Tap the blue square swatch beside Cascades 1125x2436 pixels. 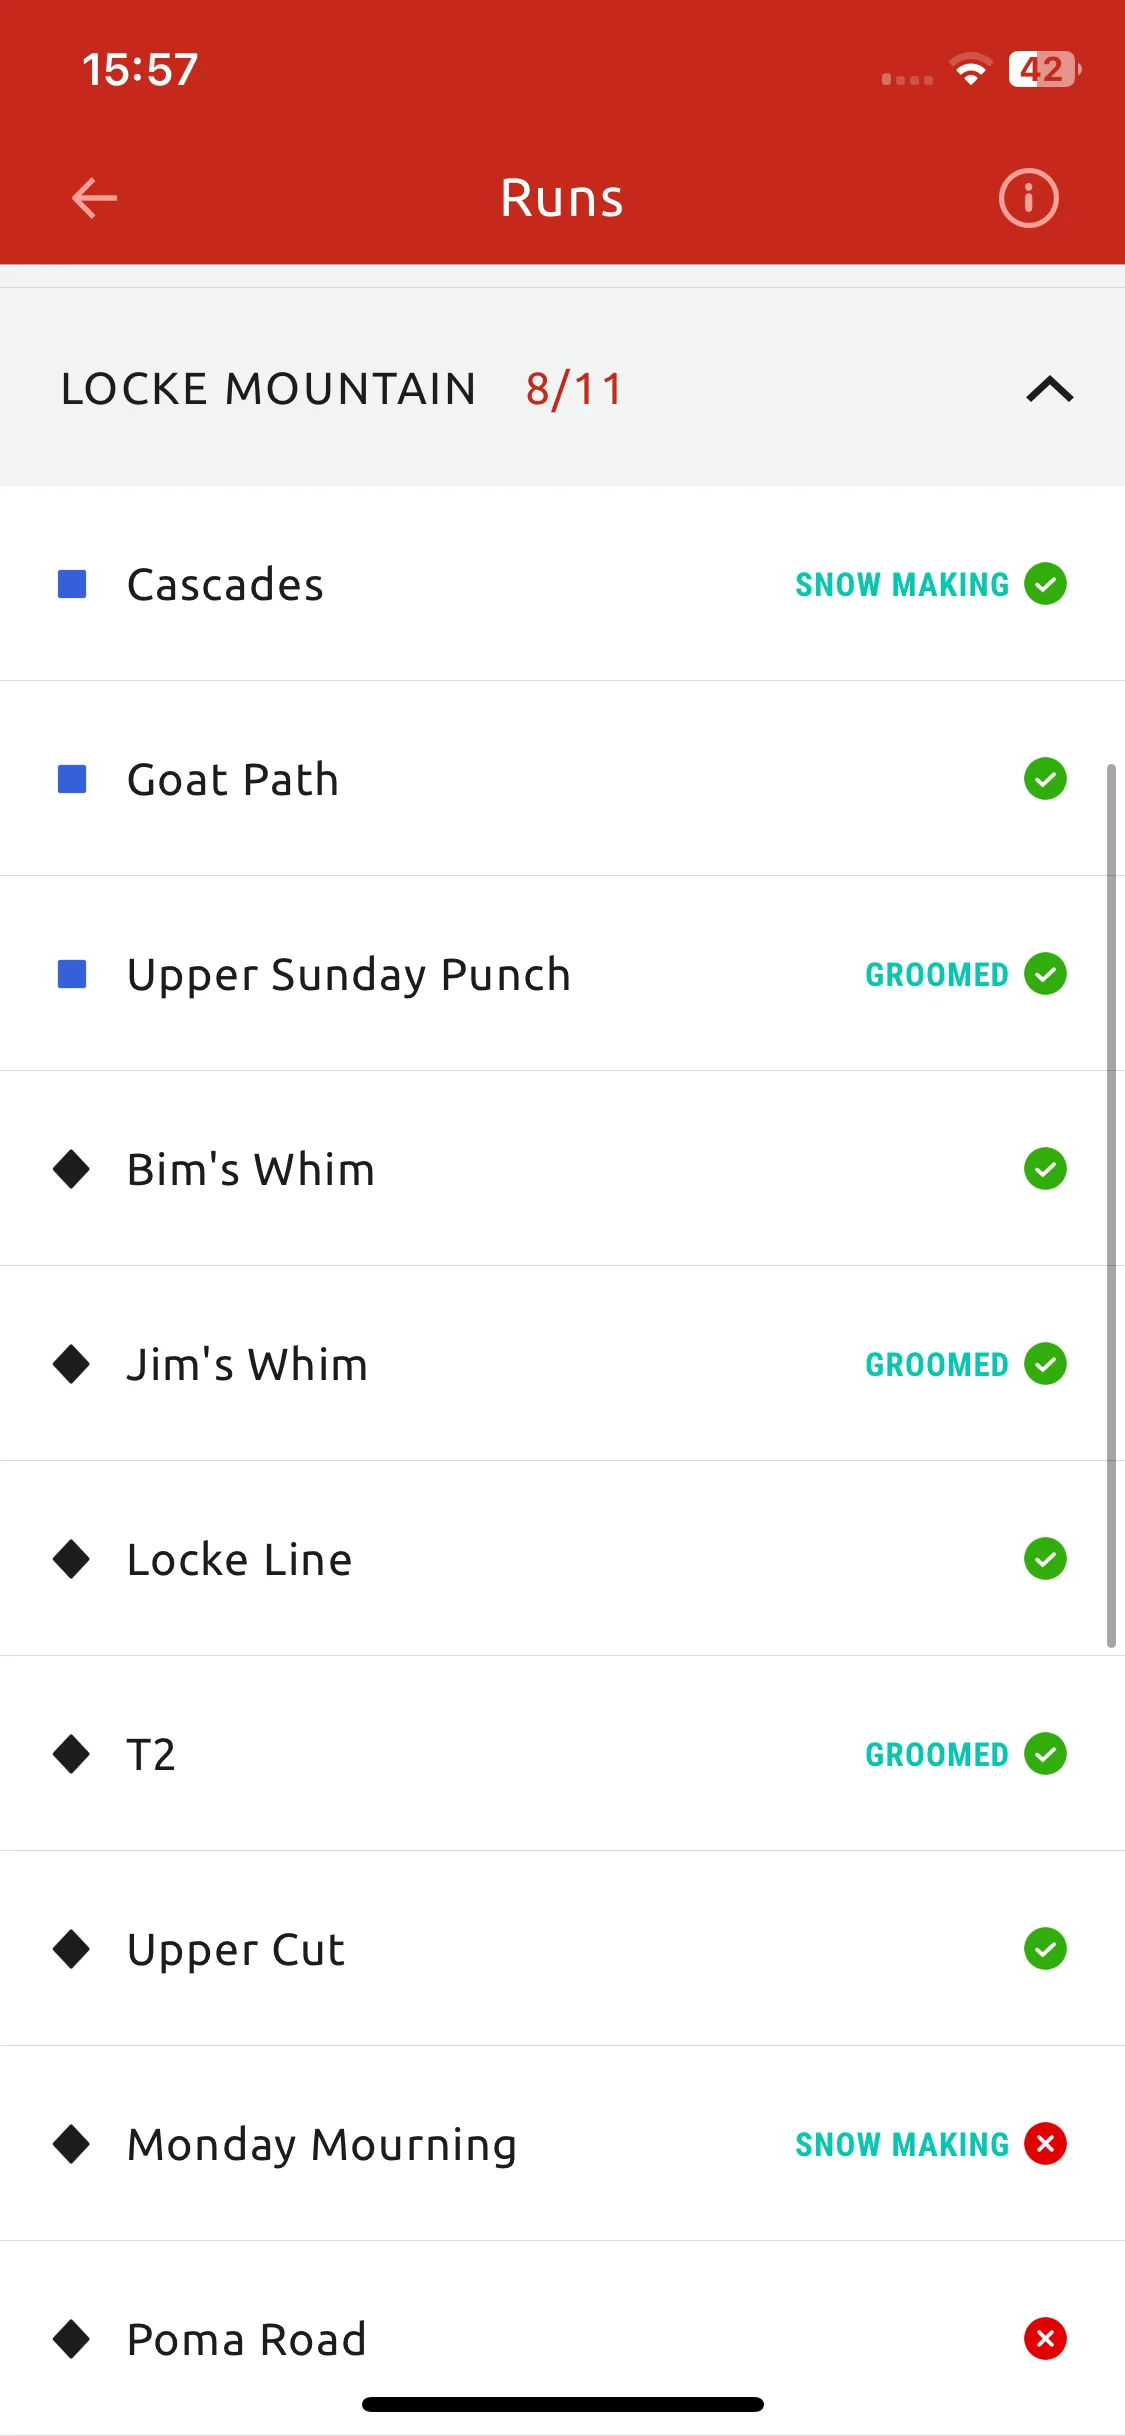(72, 584)
